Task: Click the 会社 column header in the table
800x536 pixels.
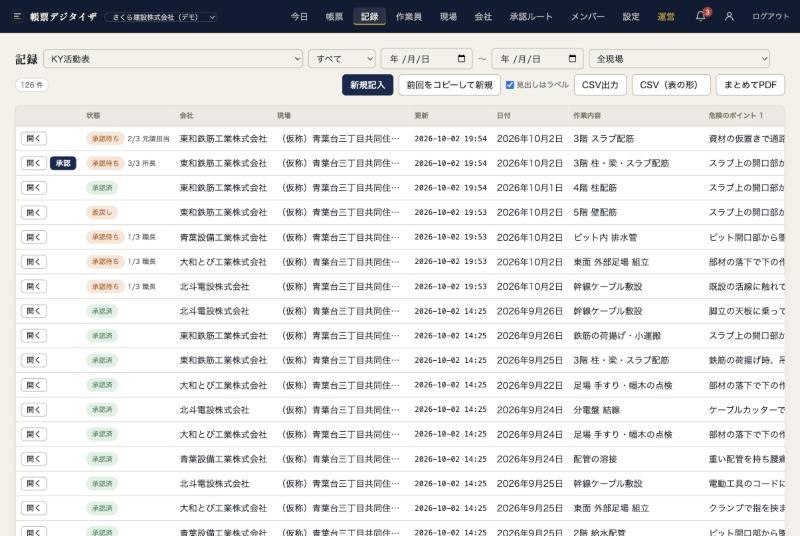Action: pyautogui.click(x=186, y=116)
